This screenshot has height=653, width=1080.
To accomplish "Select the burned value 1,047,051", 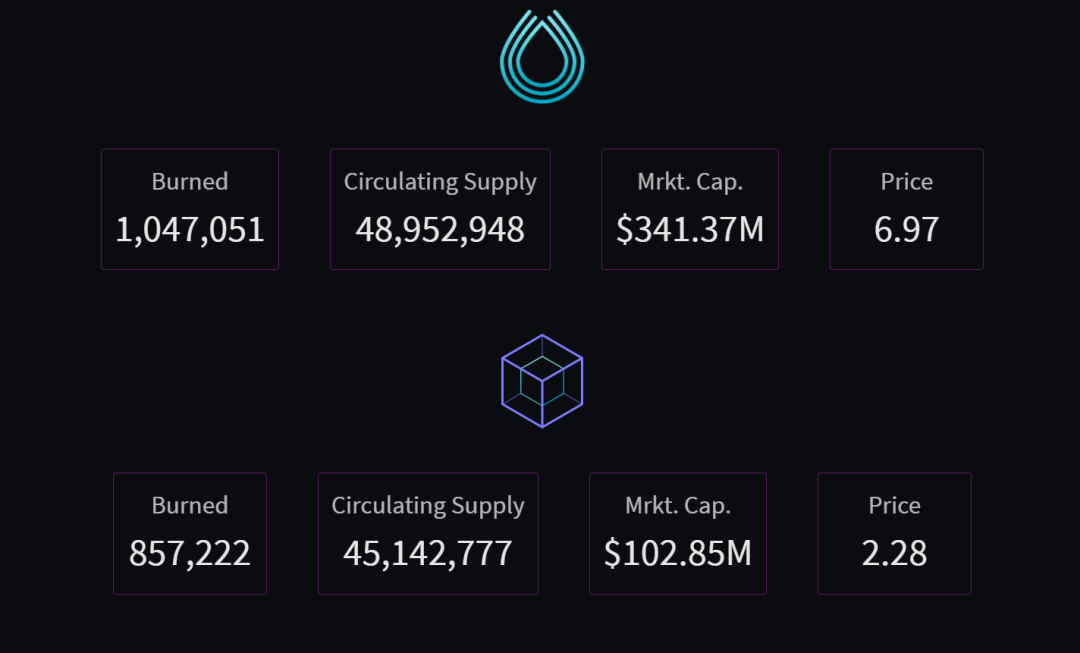I will pyautogui.click(x=190, y=230).
